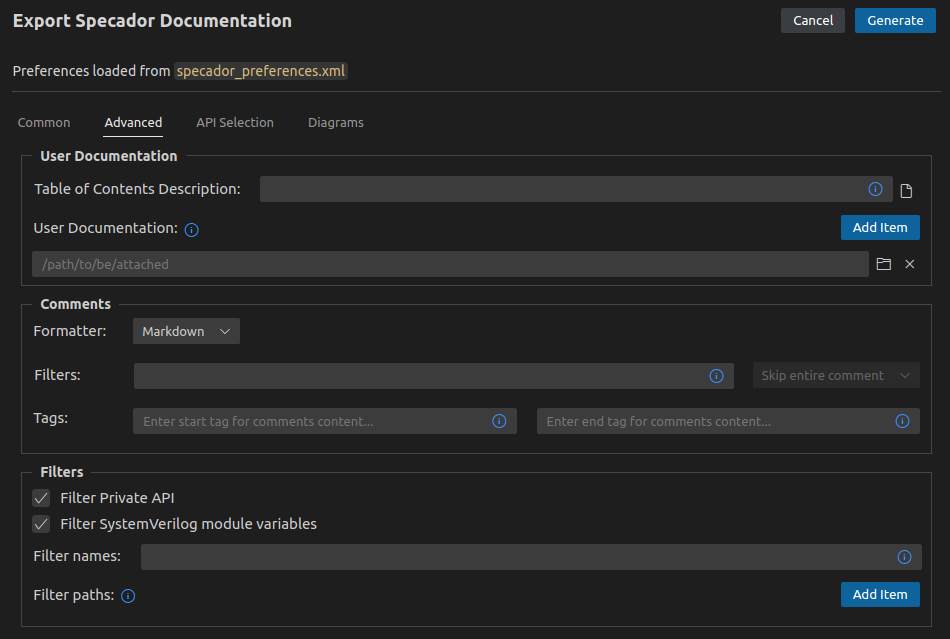The image size is (950, 639).
Task: Click the info icon in the Table of Contents field
Action: coord(875,189)
